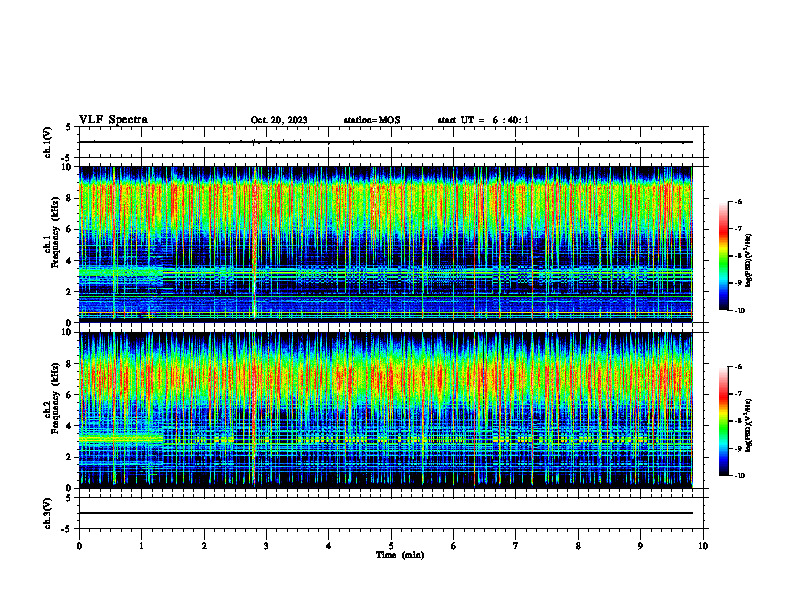Click time axis tick label "9"
Viewport: 792px width, 612px height.
(x=640, y=546)
